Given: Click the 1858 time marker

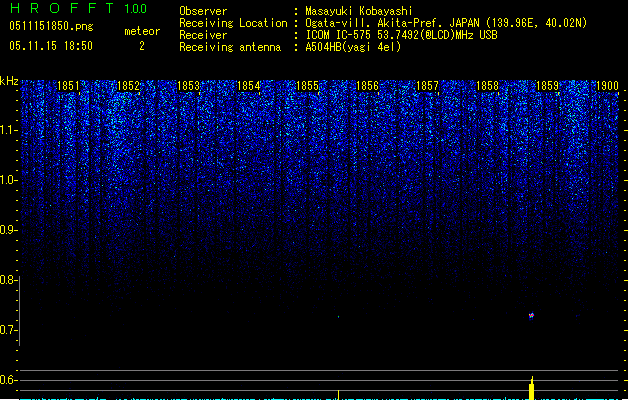Looking at the screenshot, I should point(487,86).
